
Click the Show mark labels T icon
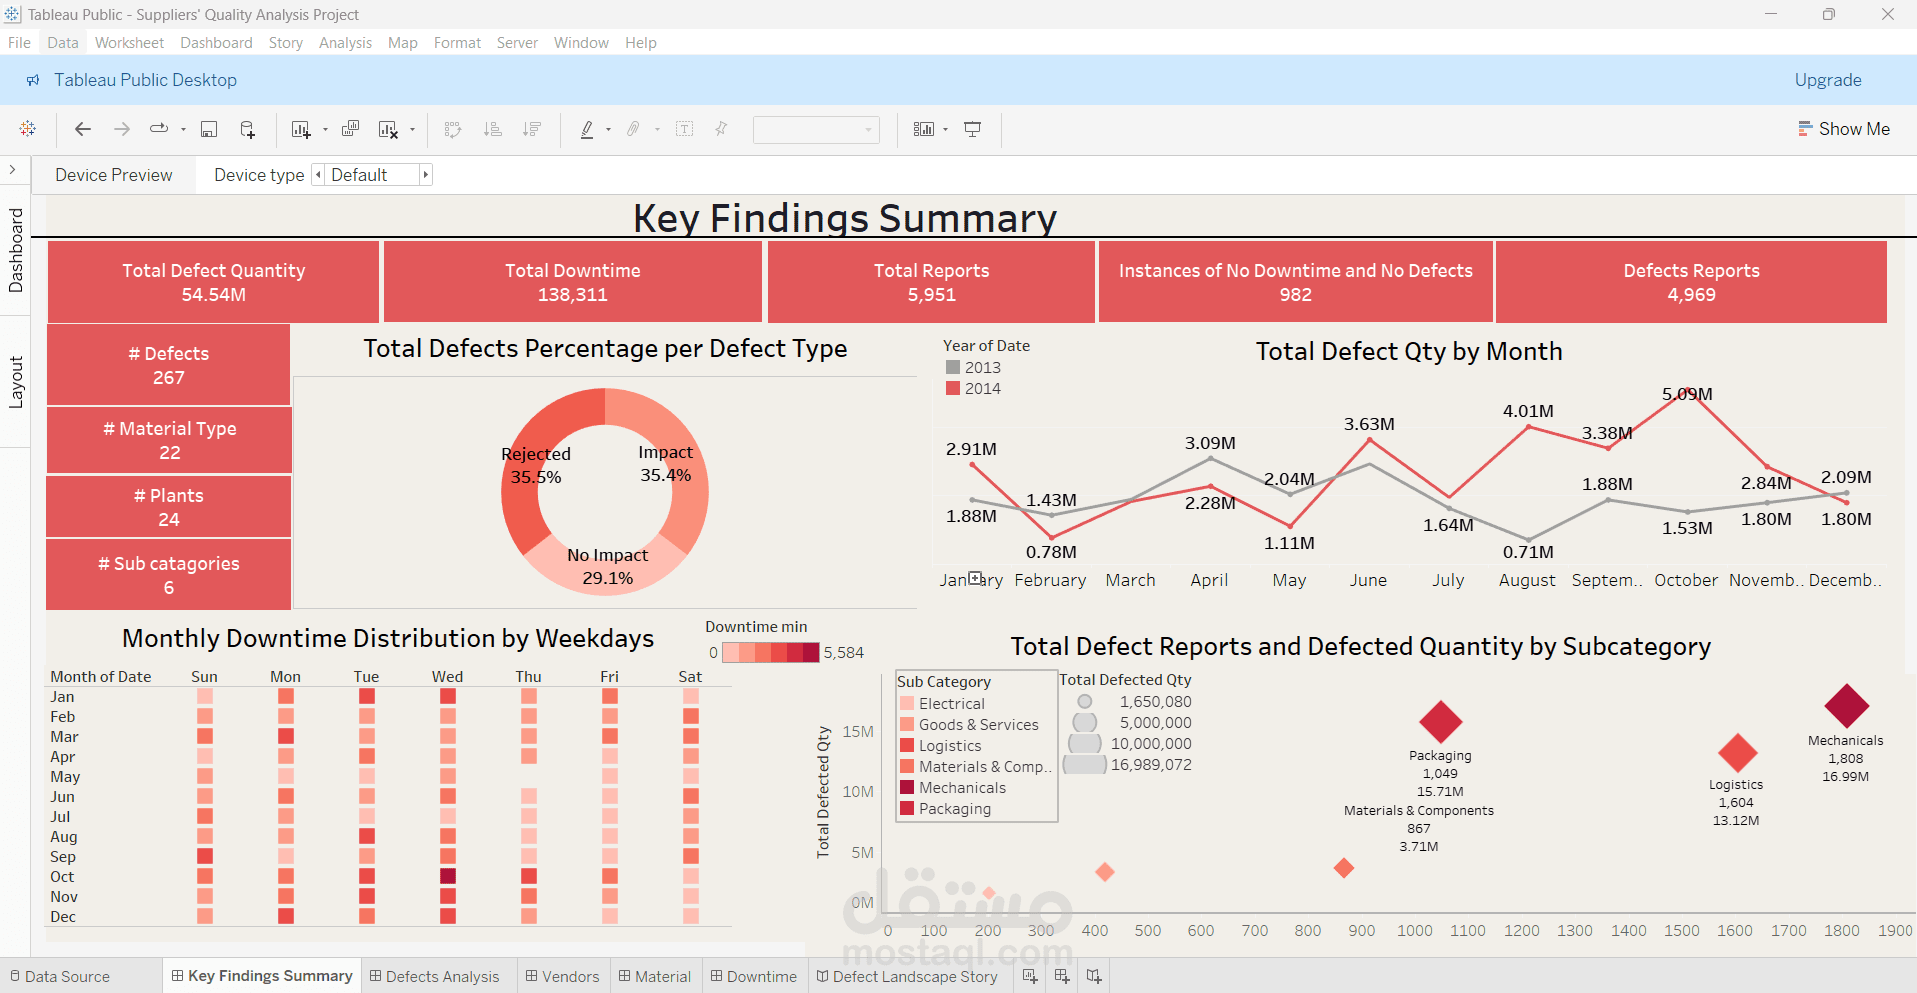pyautogui.click(x=685, y=129)
